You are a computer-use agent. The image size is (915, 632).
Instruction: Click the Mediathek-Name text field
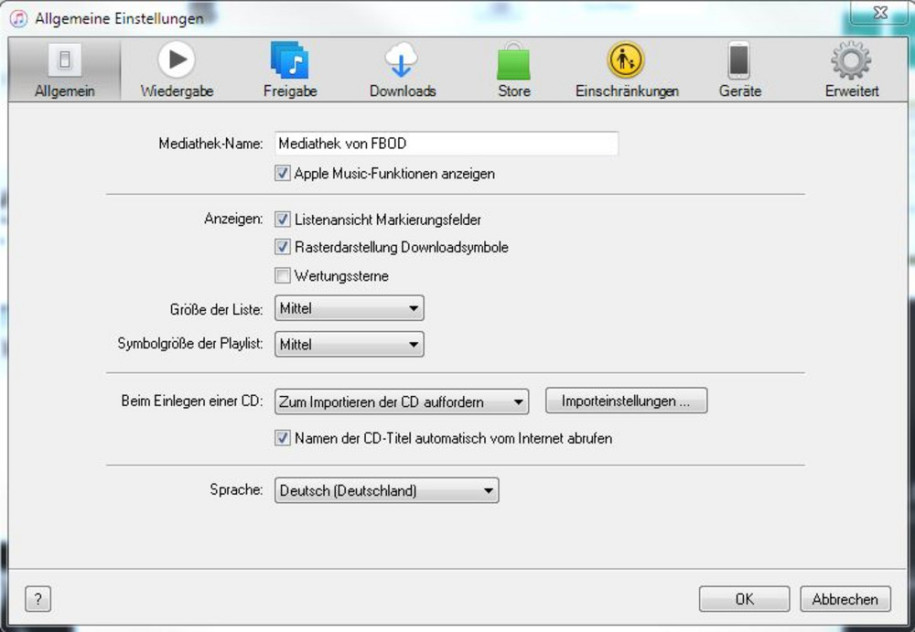click(446, 144)
